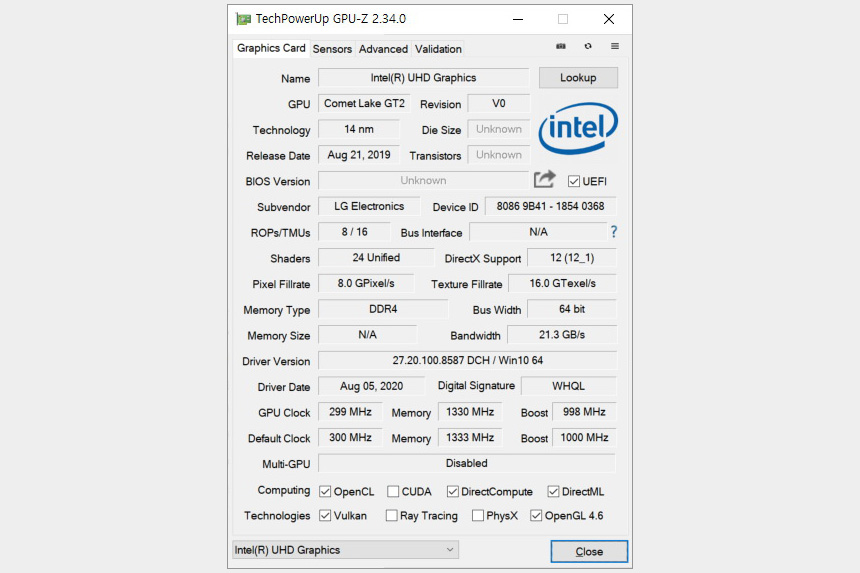The image size is (860, 573).
Task: Switch to the Advanced tab
Action: click(383, 49)
